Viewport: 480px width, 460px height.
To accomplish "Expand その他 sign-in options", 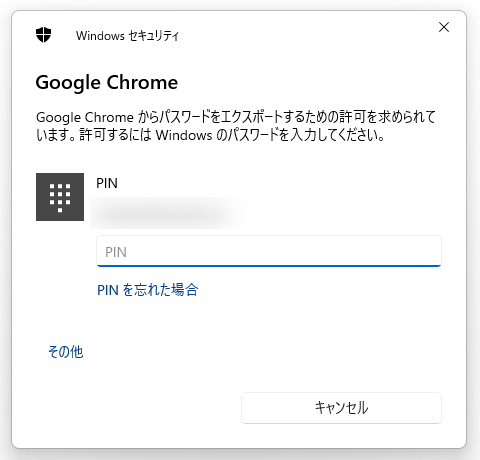I will pyautogui.click(x=66, y=352).
